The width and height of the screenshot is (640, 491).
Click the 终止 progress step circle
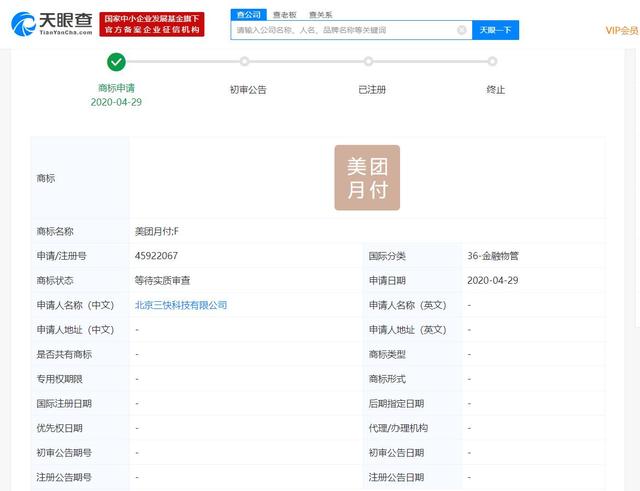[x=493, y=62]
